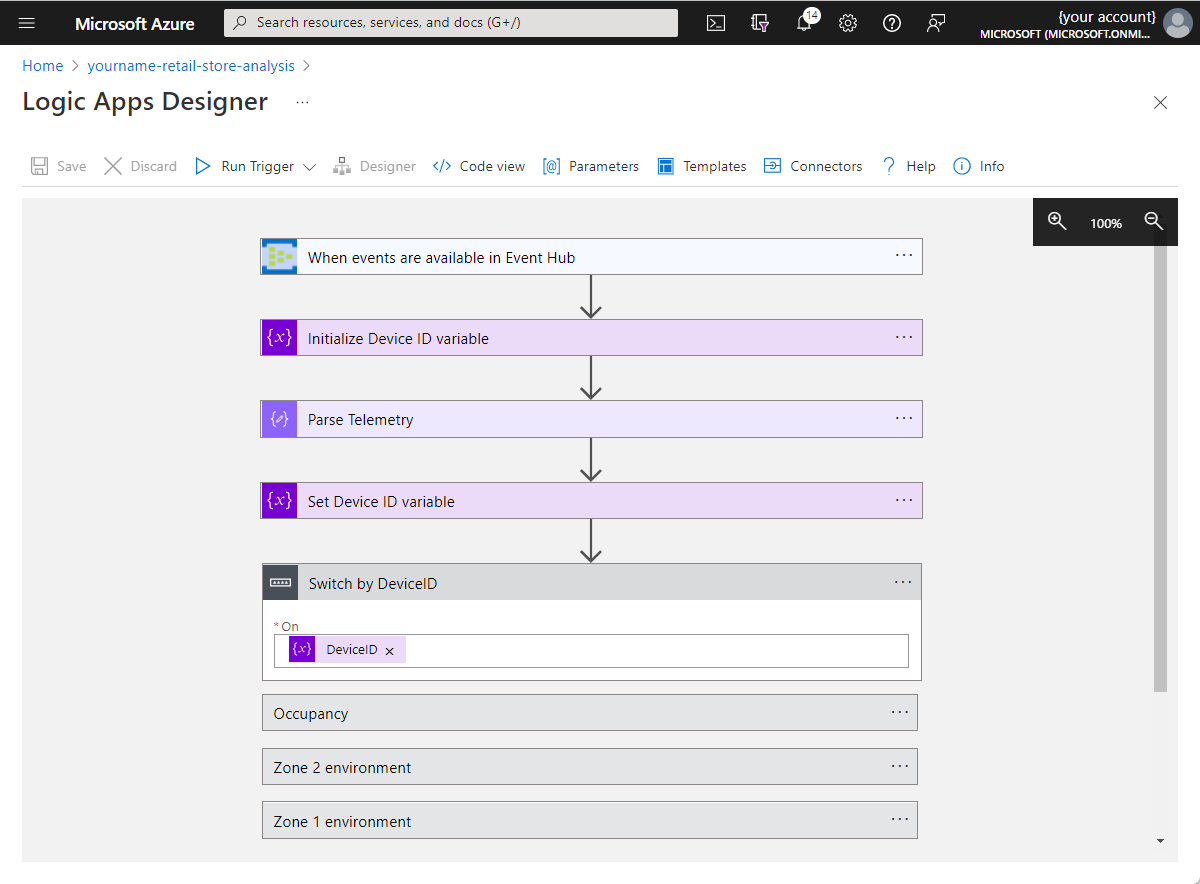Expand the Zone 1 environment case
Image resolution: width=1200 pixels, height=884 pixels.
pyautogui.click(x=590, y=819)
